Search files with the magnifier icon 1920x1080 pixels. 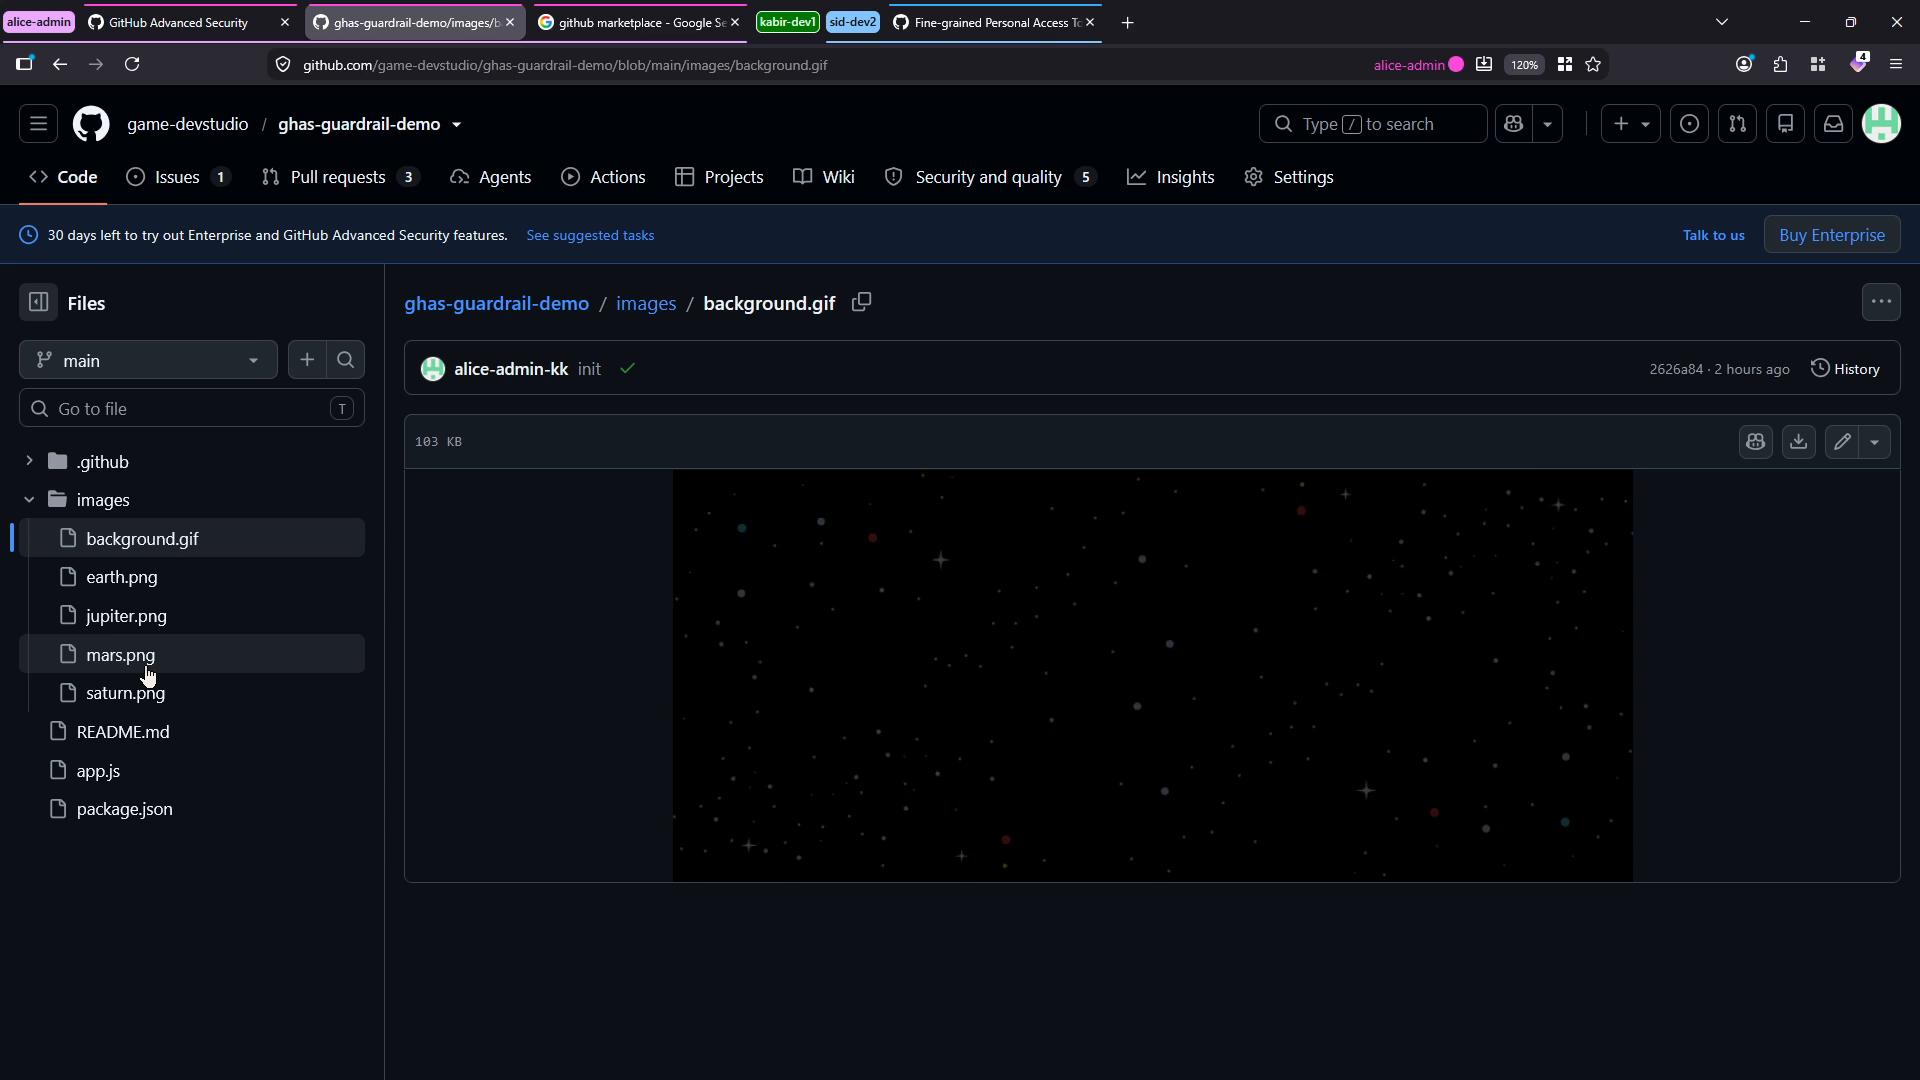(345, 360)
